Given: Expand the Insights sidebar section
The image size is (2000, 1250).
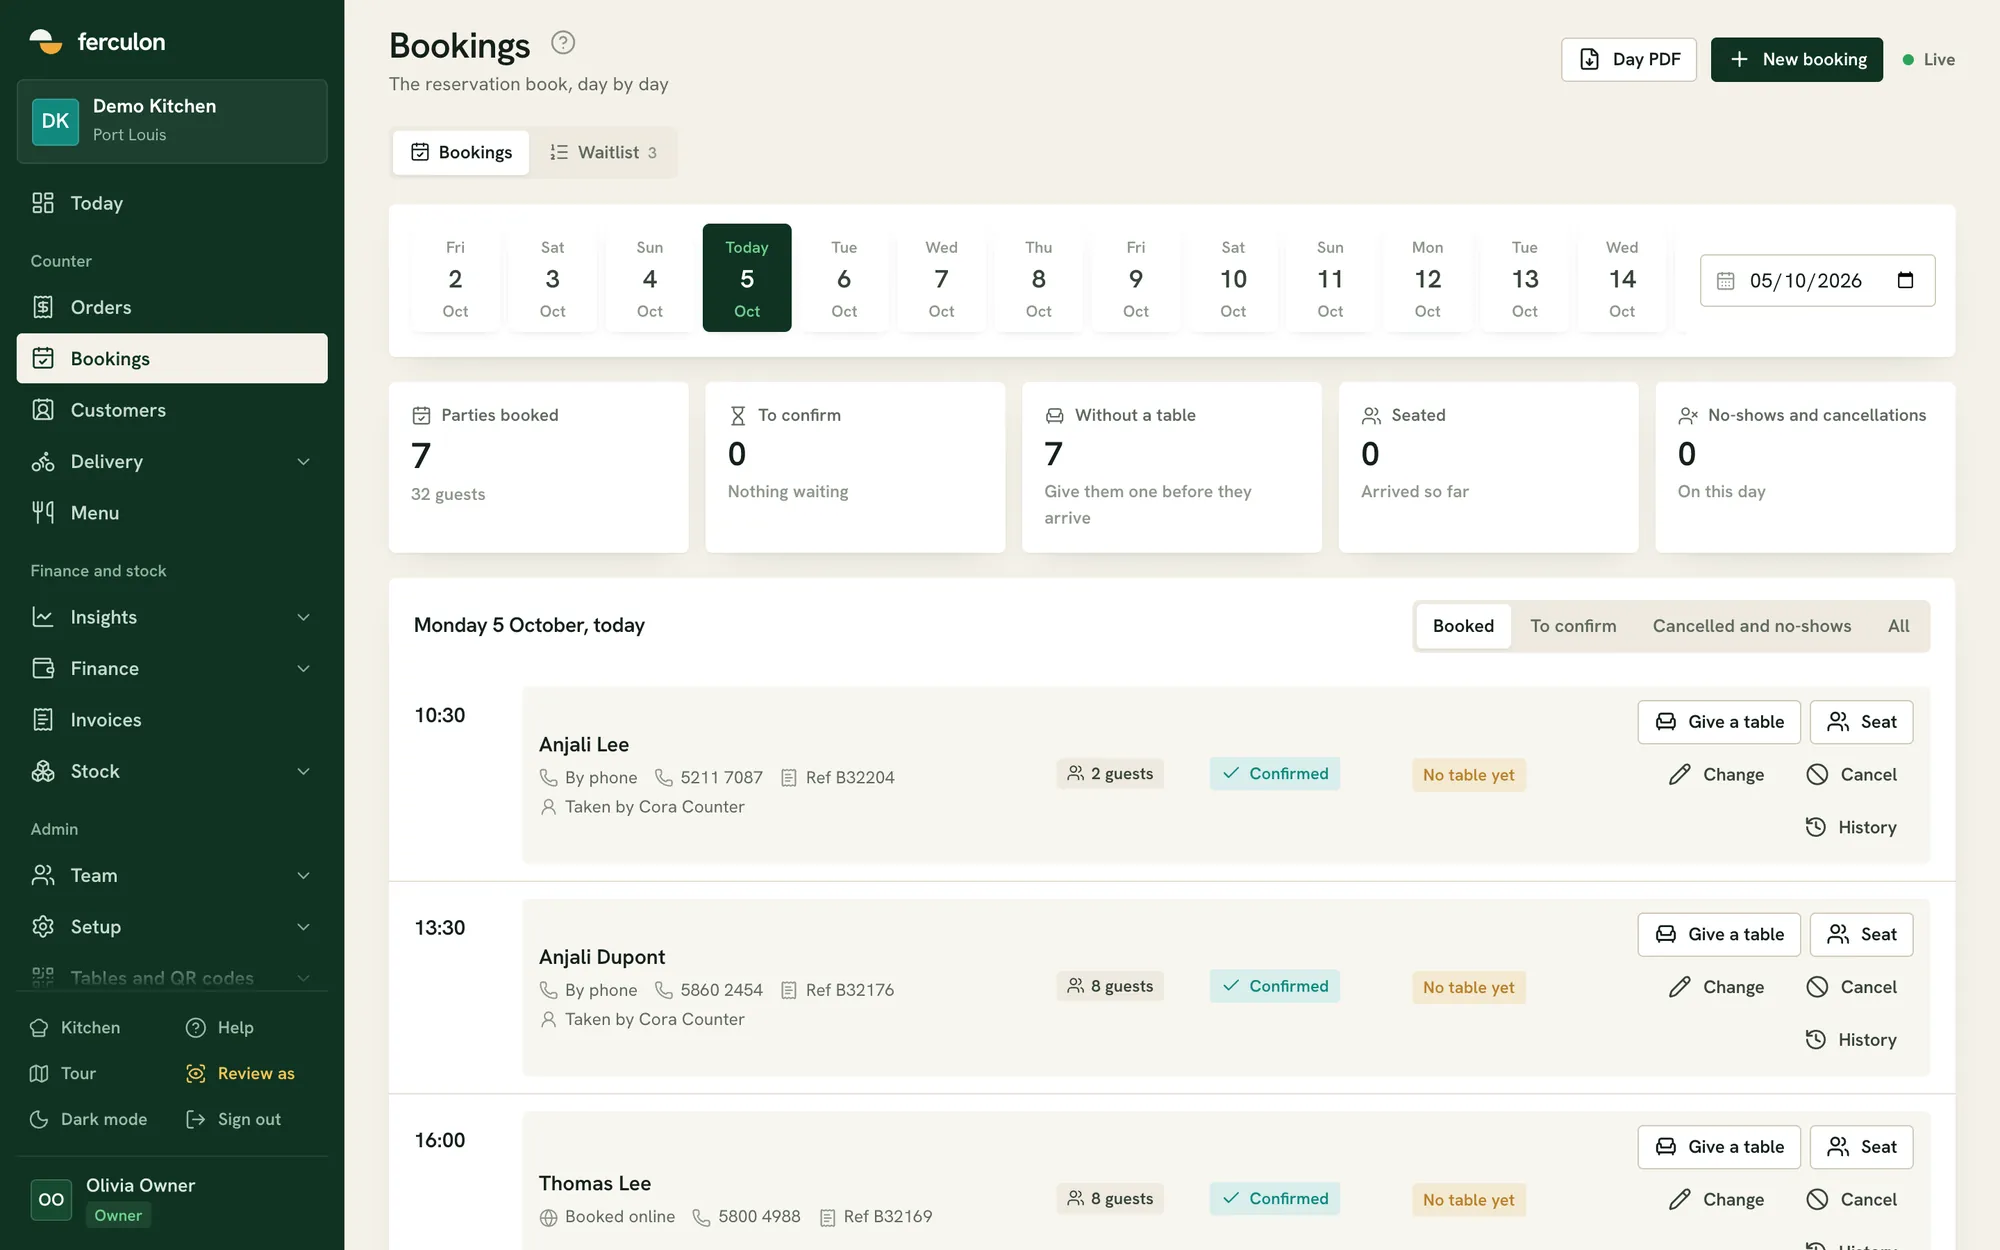Looking at the screenshot, I should point(172,617).
